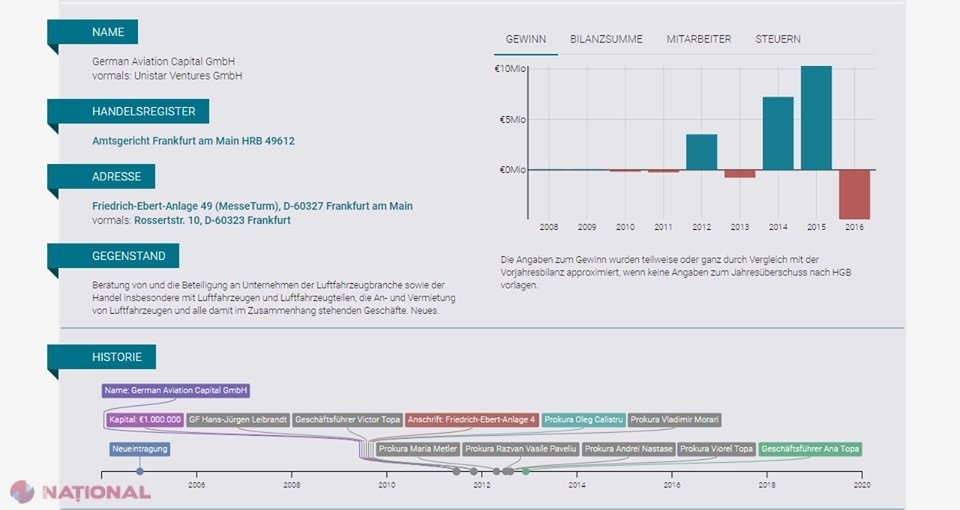
Task: Open Amtsgericht Frankfurt am Main HRB 49612 link
Action: click(193, 141)
